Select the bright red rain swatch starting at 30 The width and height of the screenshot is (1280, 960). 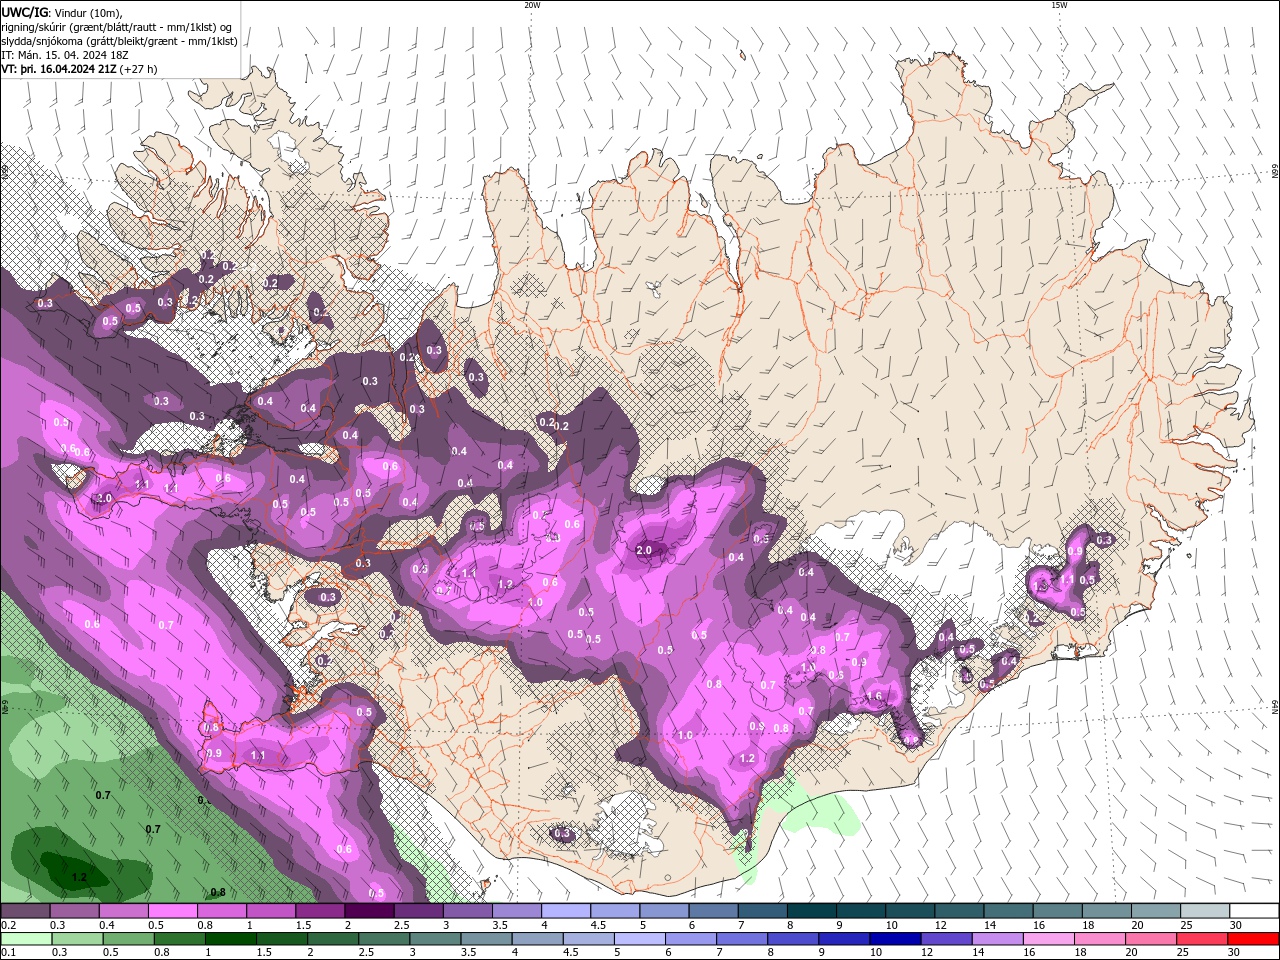1253,939
